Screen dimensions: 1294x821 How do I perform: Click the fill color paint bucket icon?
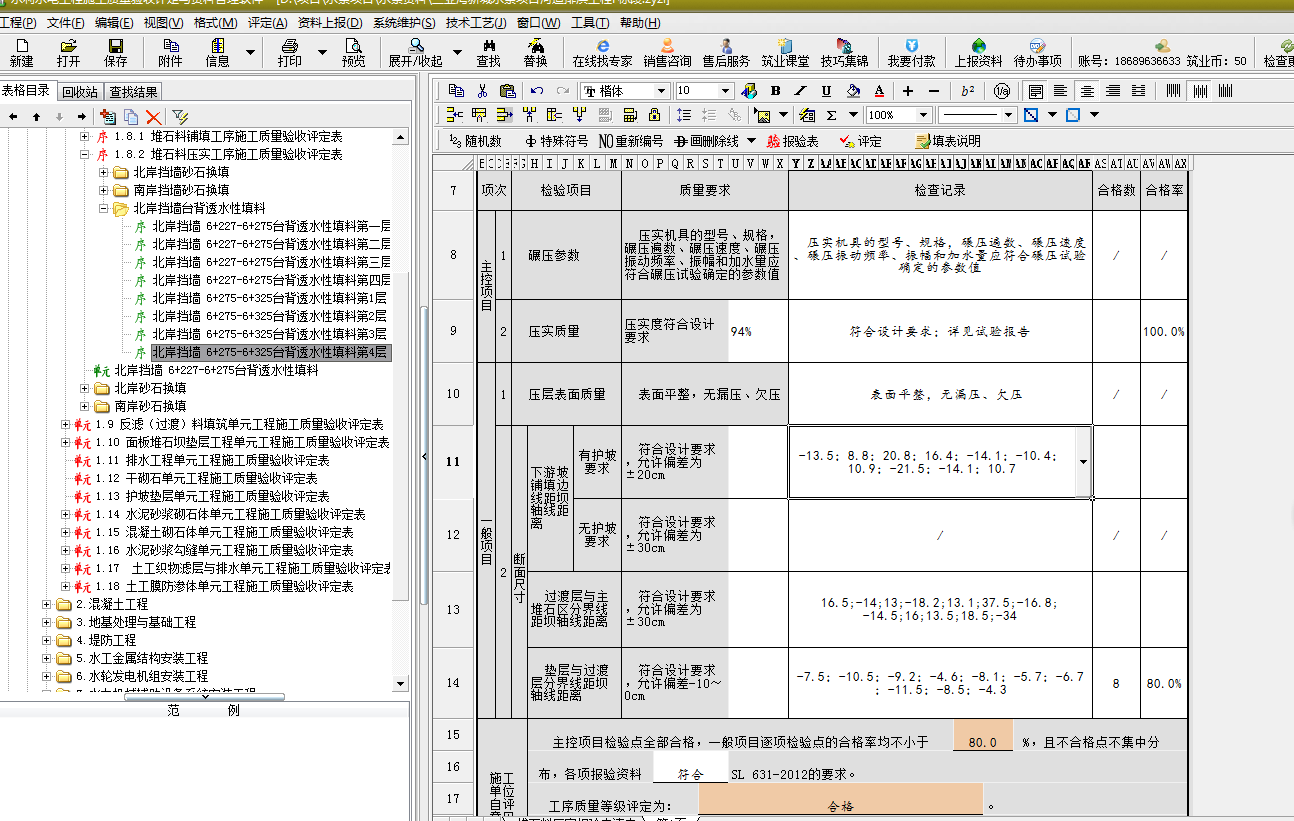(853, 91)
